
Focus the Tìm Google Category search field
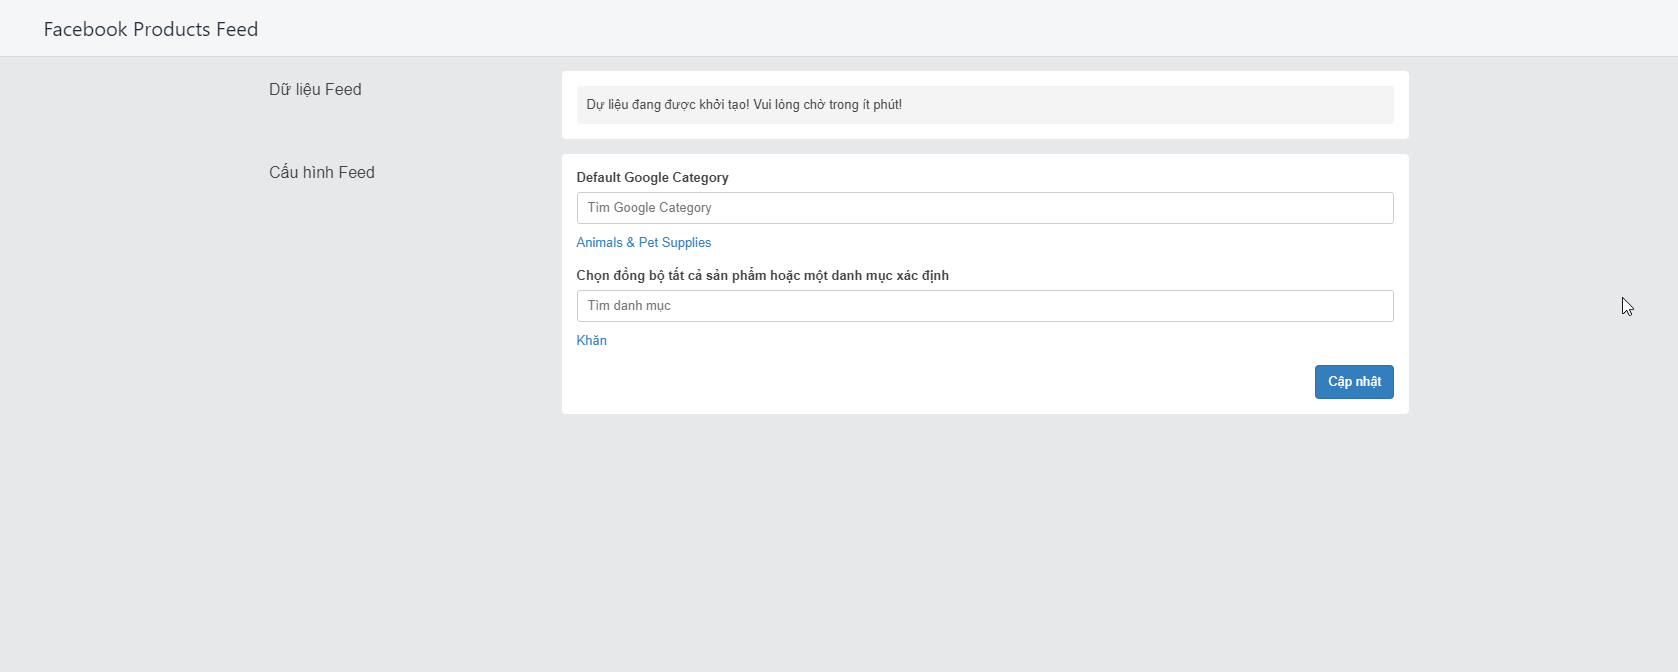coord(985,208)
